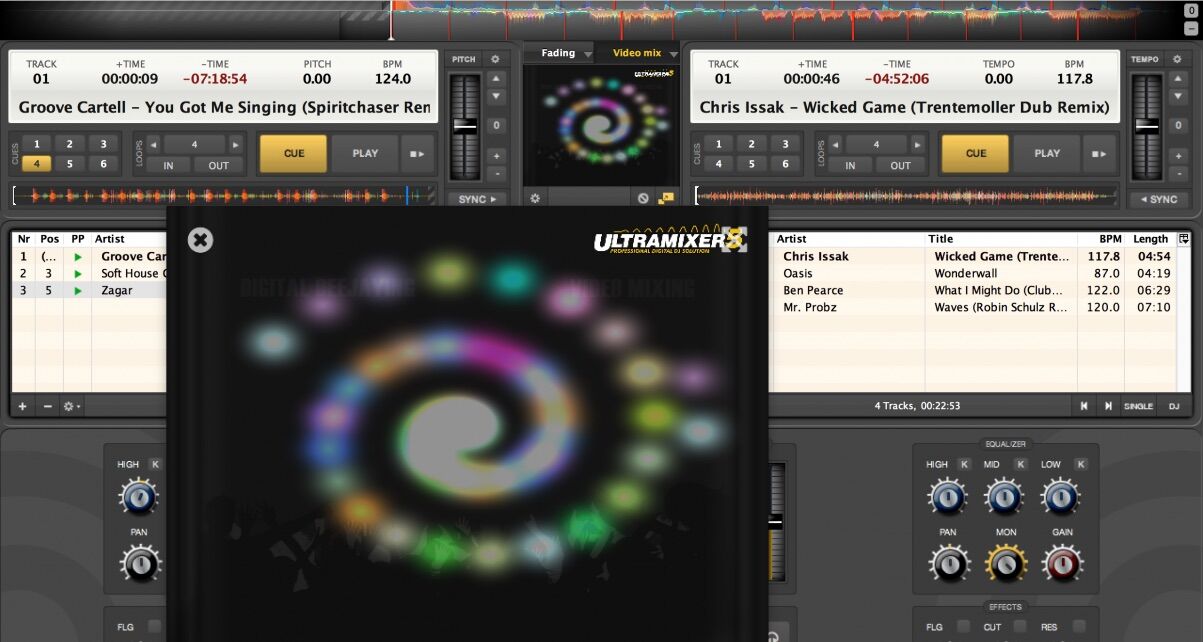Open right deck tempo settings gear
1203x642 pixels.
[x=1177, y=59]
